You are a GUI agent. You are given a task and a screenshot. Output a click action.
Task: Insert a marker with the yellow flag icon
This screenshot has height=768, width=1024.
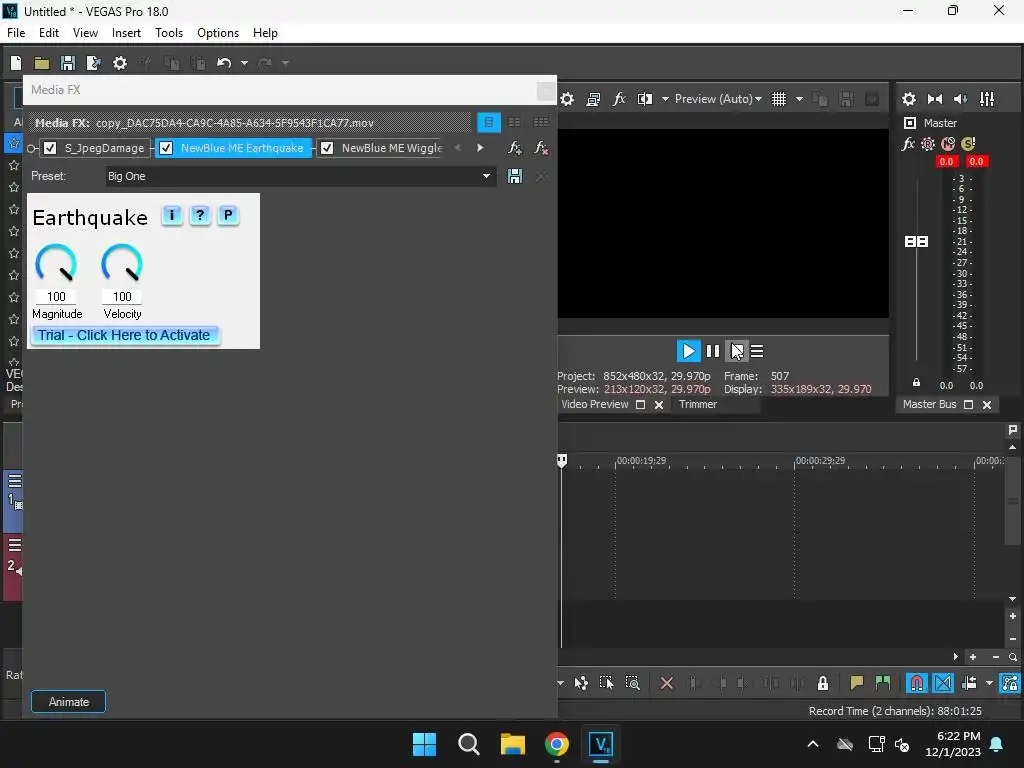(x=857, y=683)
